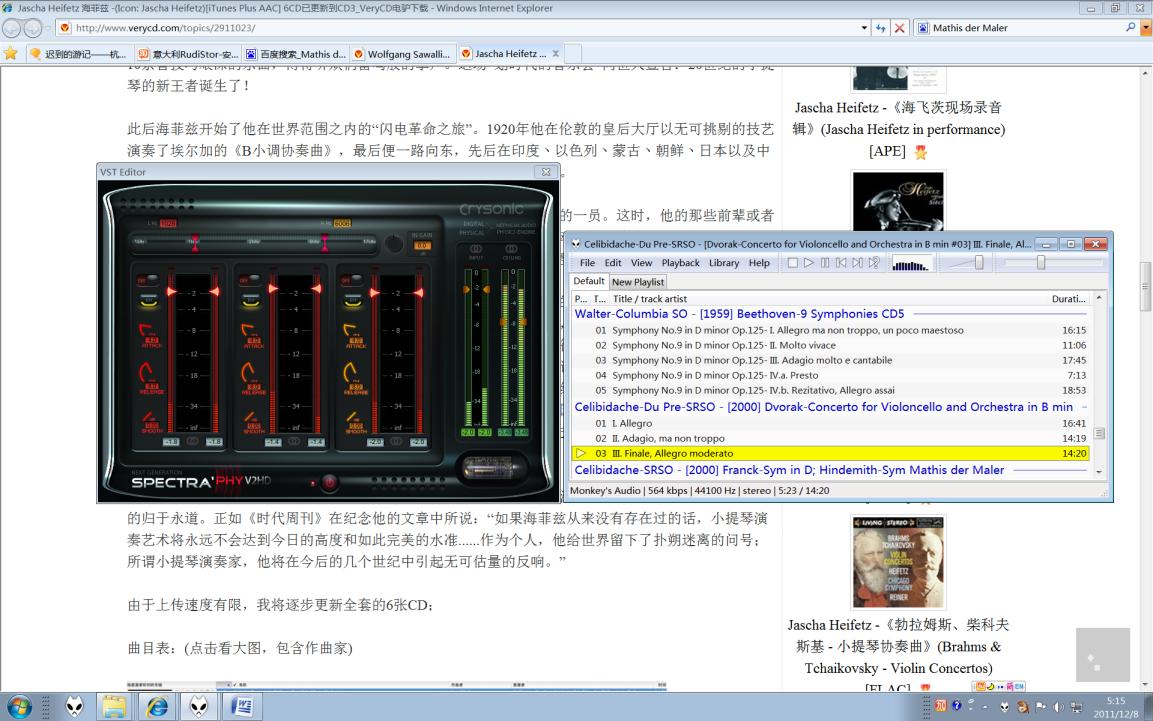Switch to the 百度搜索_Mathis d... browser tab

[x=296, y=54]
